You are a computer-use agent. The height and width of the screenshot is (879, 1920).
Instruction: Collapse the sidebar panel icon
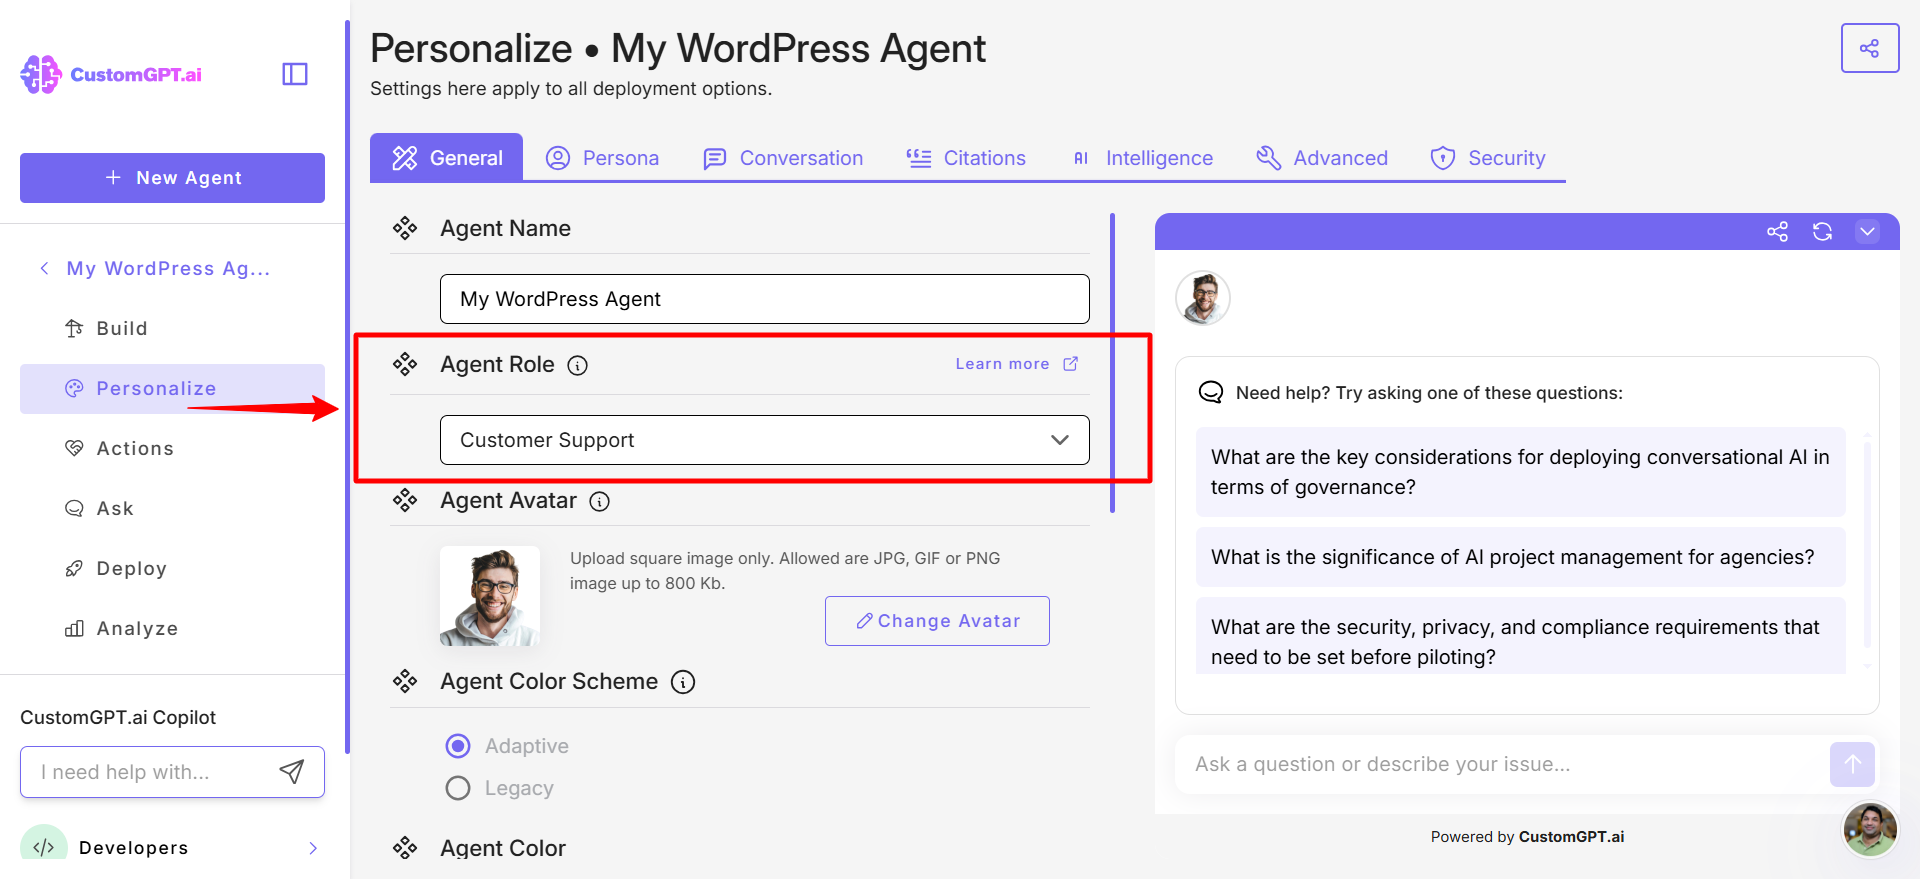tap(295, 74)
